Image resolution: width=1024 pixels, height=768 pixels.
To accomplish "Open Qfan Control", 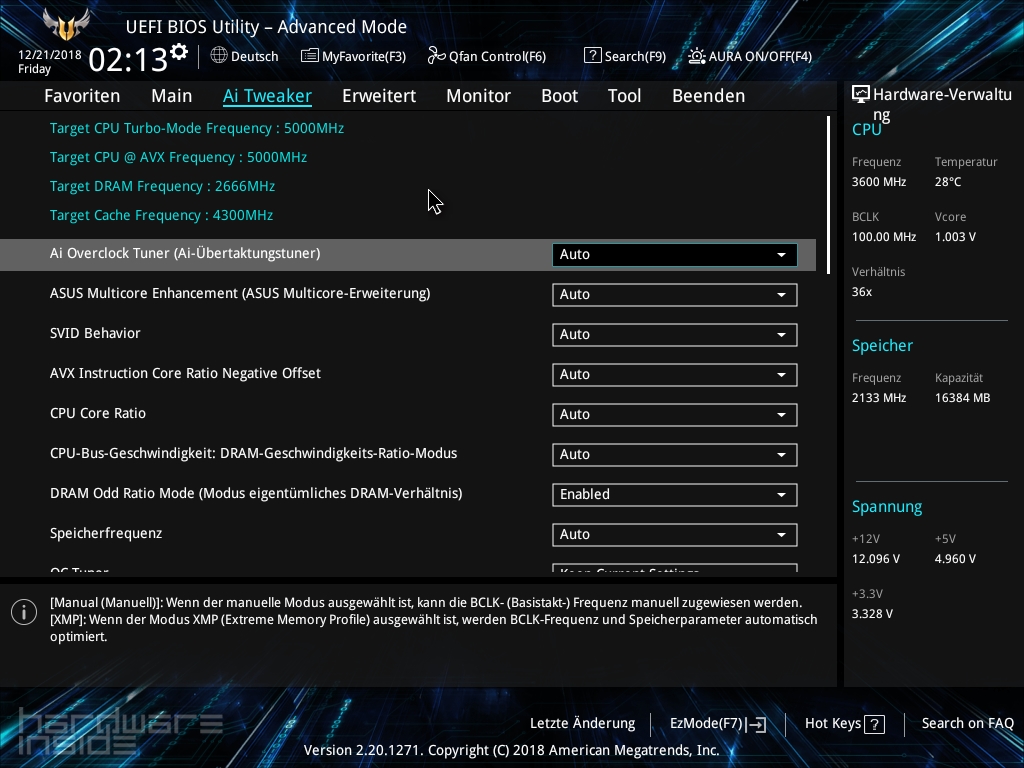I will pos(487,56).
